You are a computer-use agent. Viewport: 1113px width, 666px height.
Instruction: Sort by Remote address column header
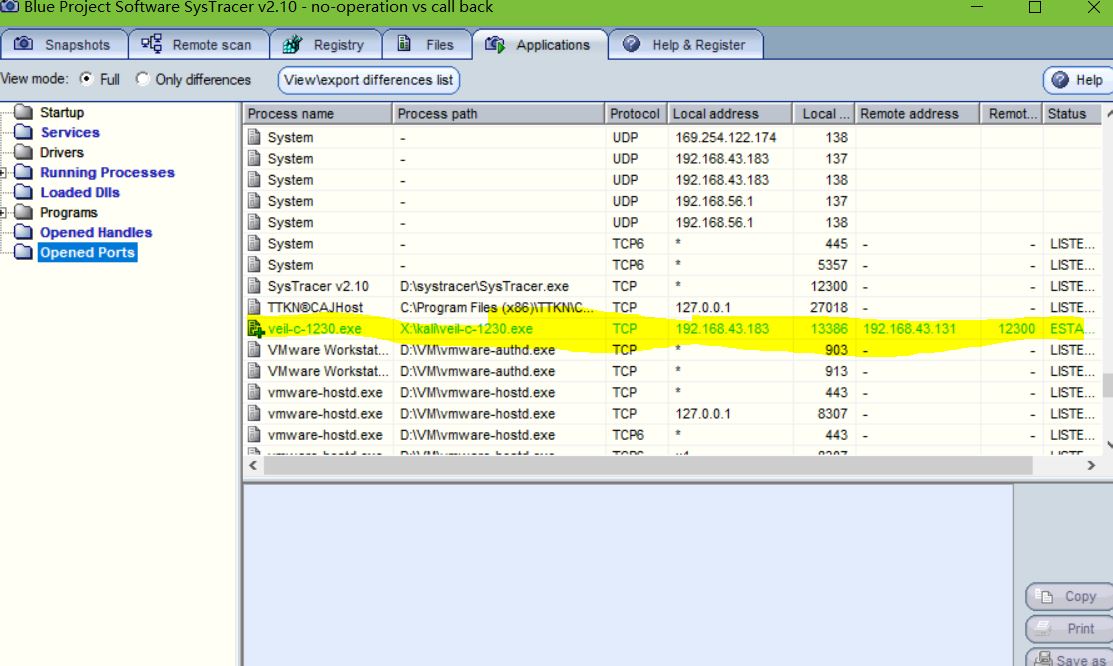(917, 114)
